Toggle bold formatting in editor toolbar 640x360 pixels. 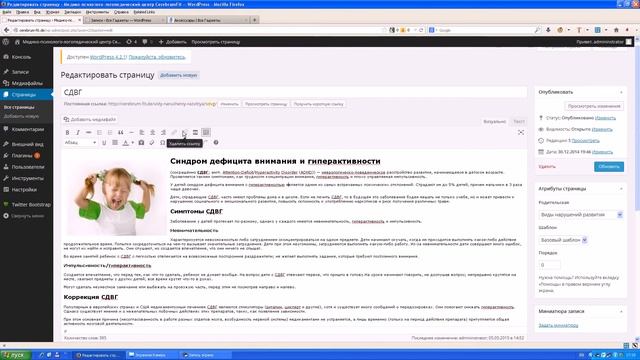67,132
